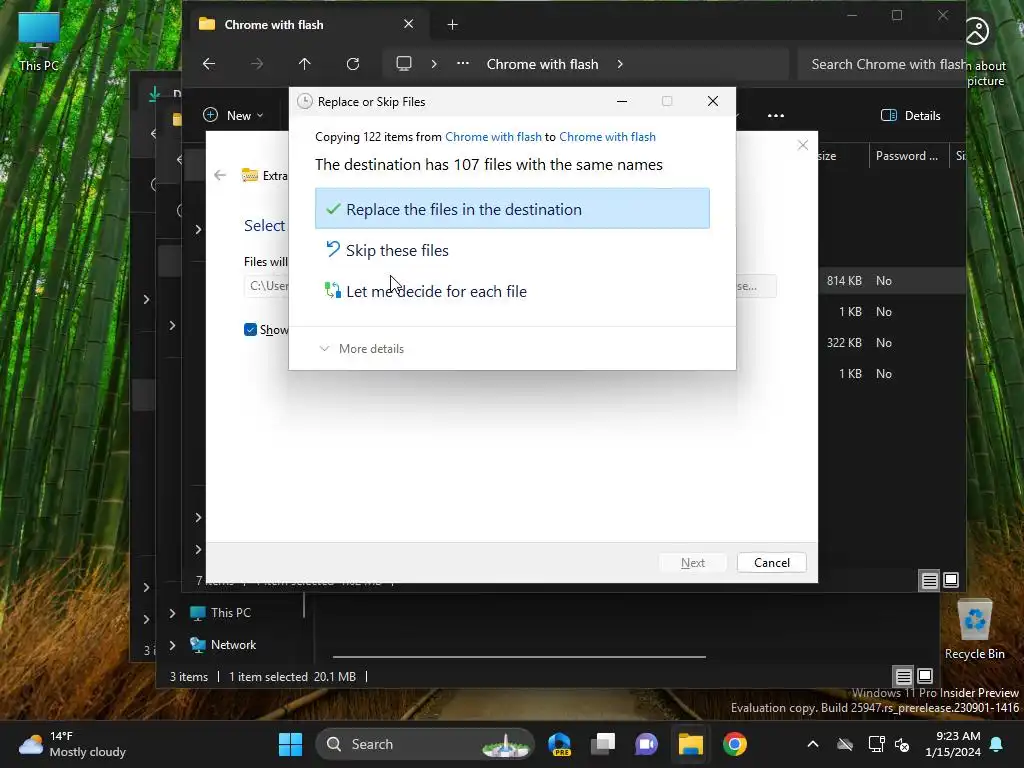
Task: Select This PC in navigation pane
Action: [x=231, y=613]
